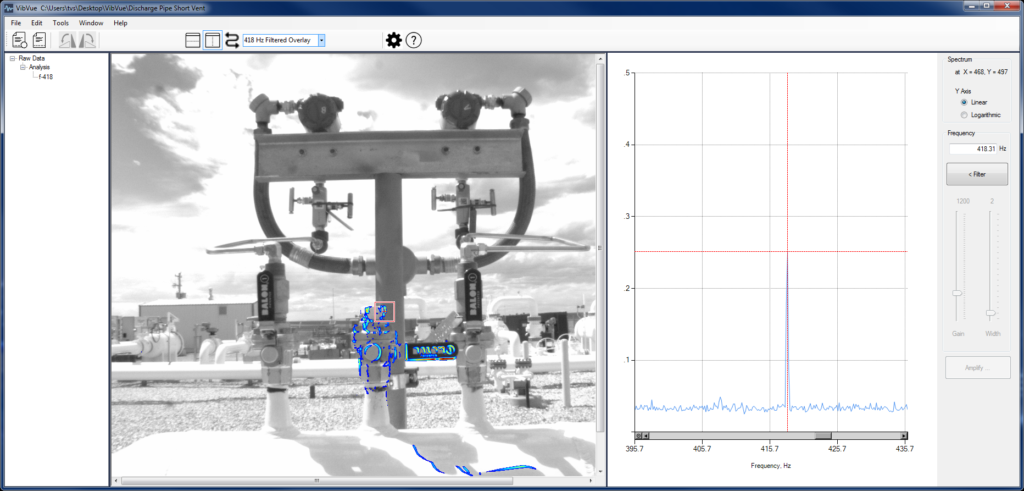The width and height of the screenshot is (1024, 491).
Task: Click the < Filter button
Action: 976,174
